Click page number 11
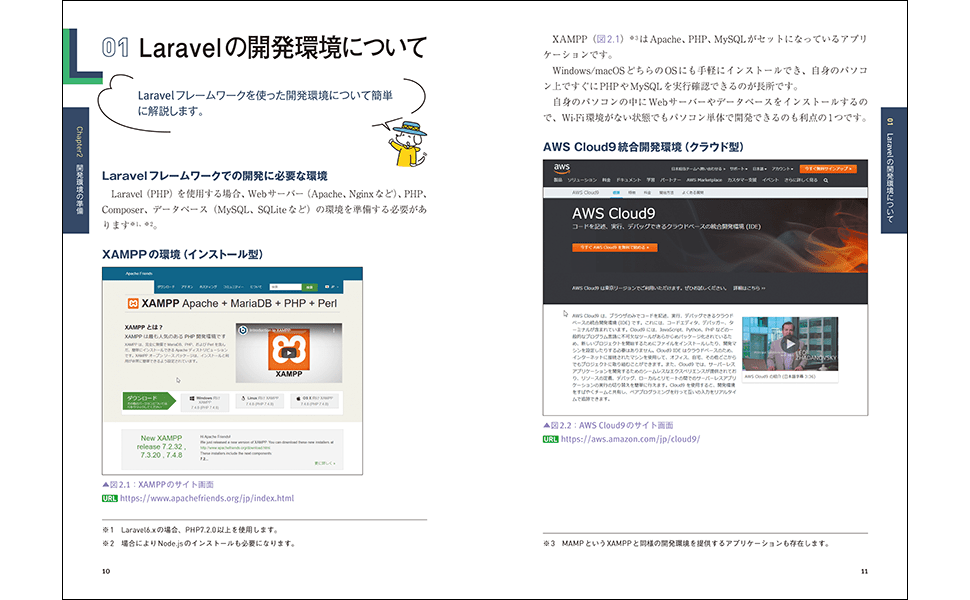The width and height of the screenshot is (970, 600). 864,571
